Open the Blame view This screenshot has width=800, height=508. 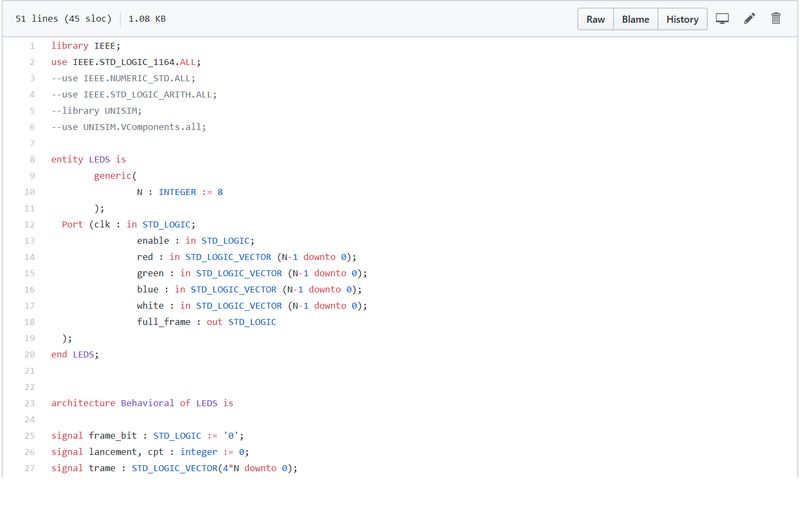(x=635, y=19)
